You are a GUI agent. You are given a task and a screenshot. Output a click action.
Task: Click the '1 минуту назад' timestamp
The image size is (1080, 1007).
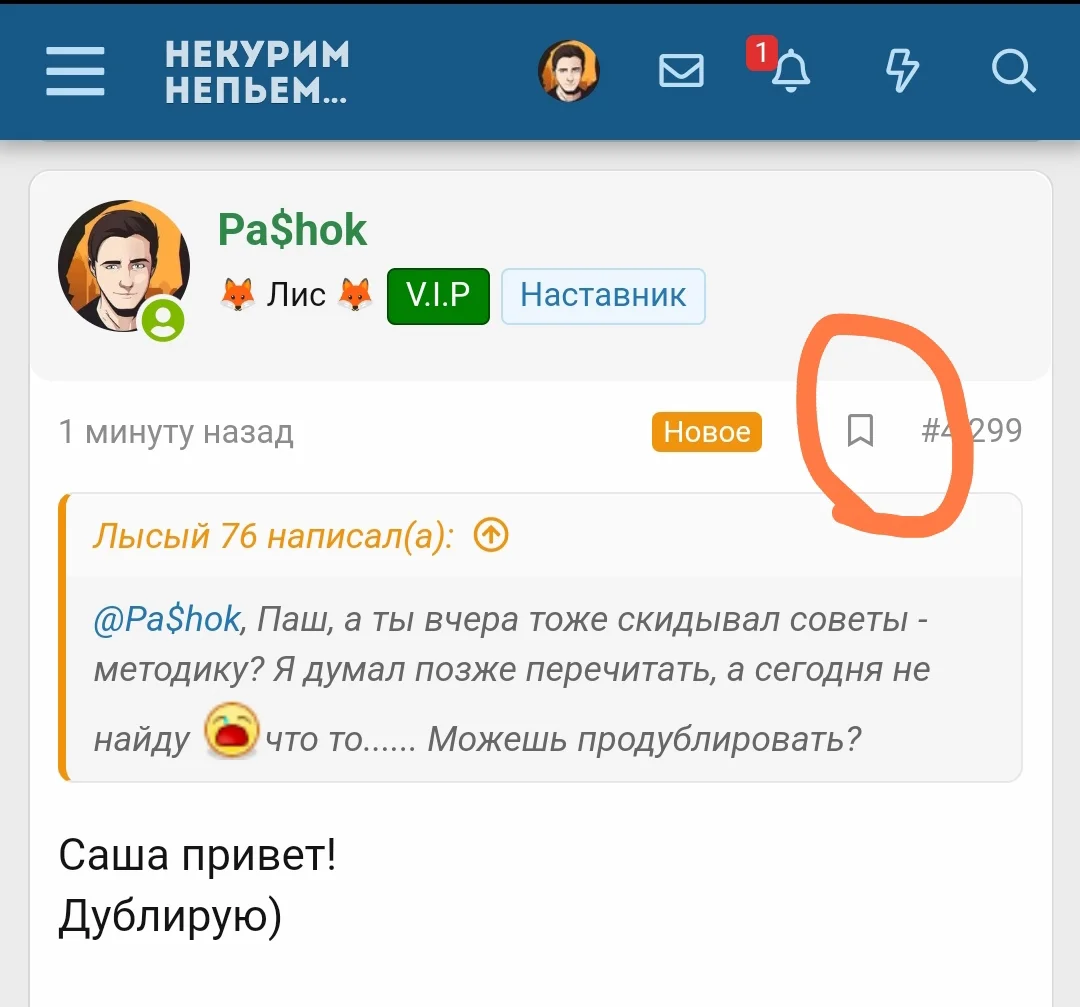pyautogui.click(x=176, y=432)
